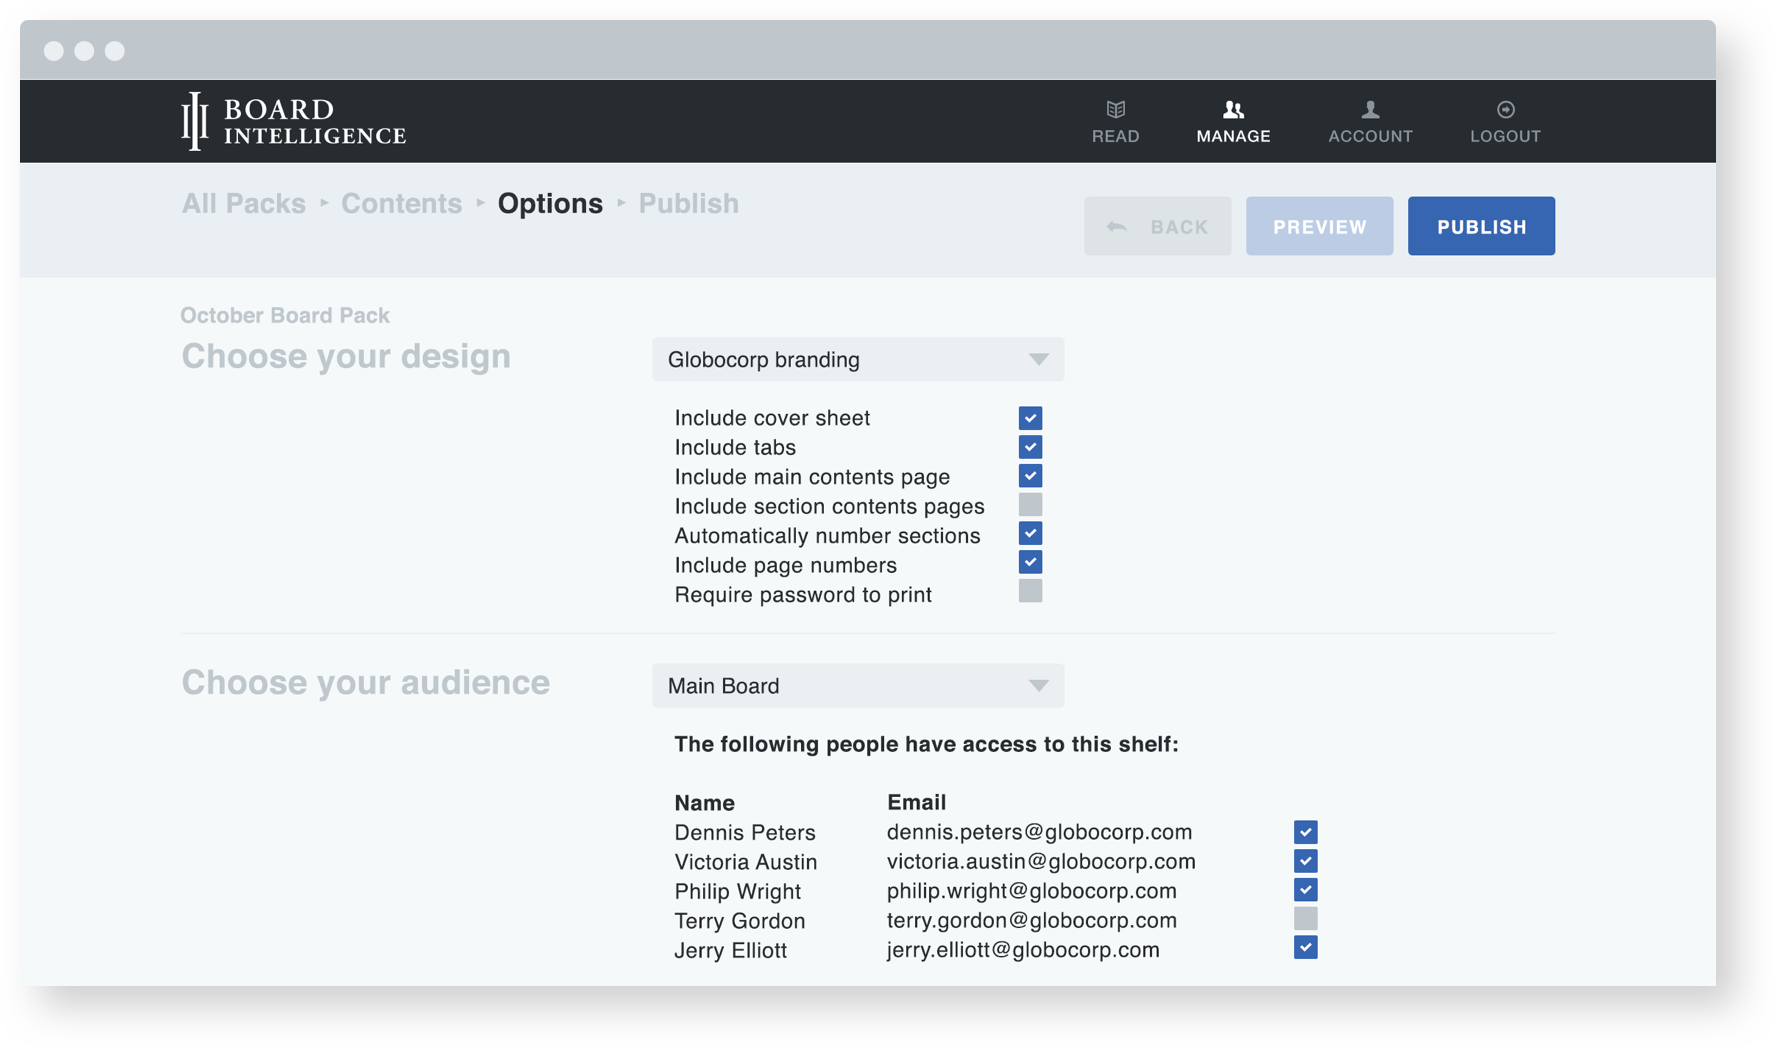Uncheck Include cover sheet
The width and height of the screenshot is (1776, 1046).
pyautogui.click(x=1030, y=417)
